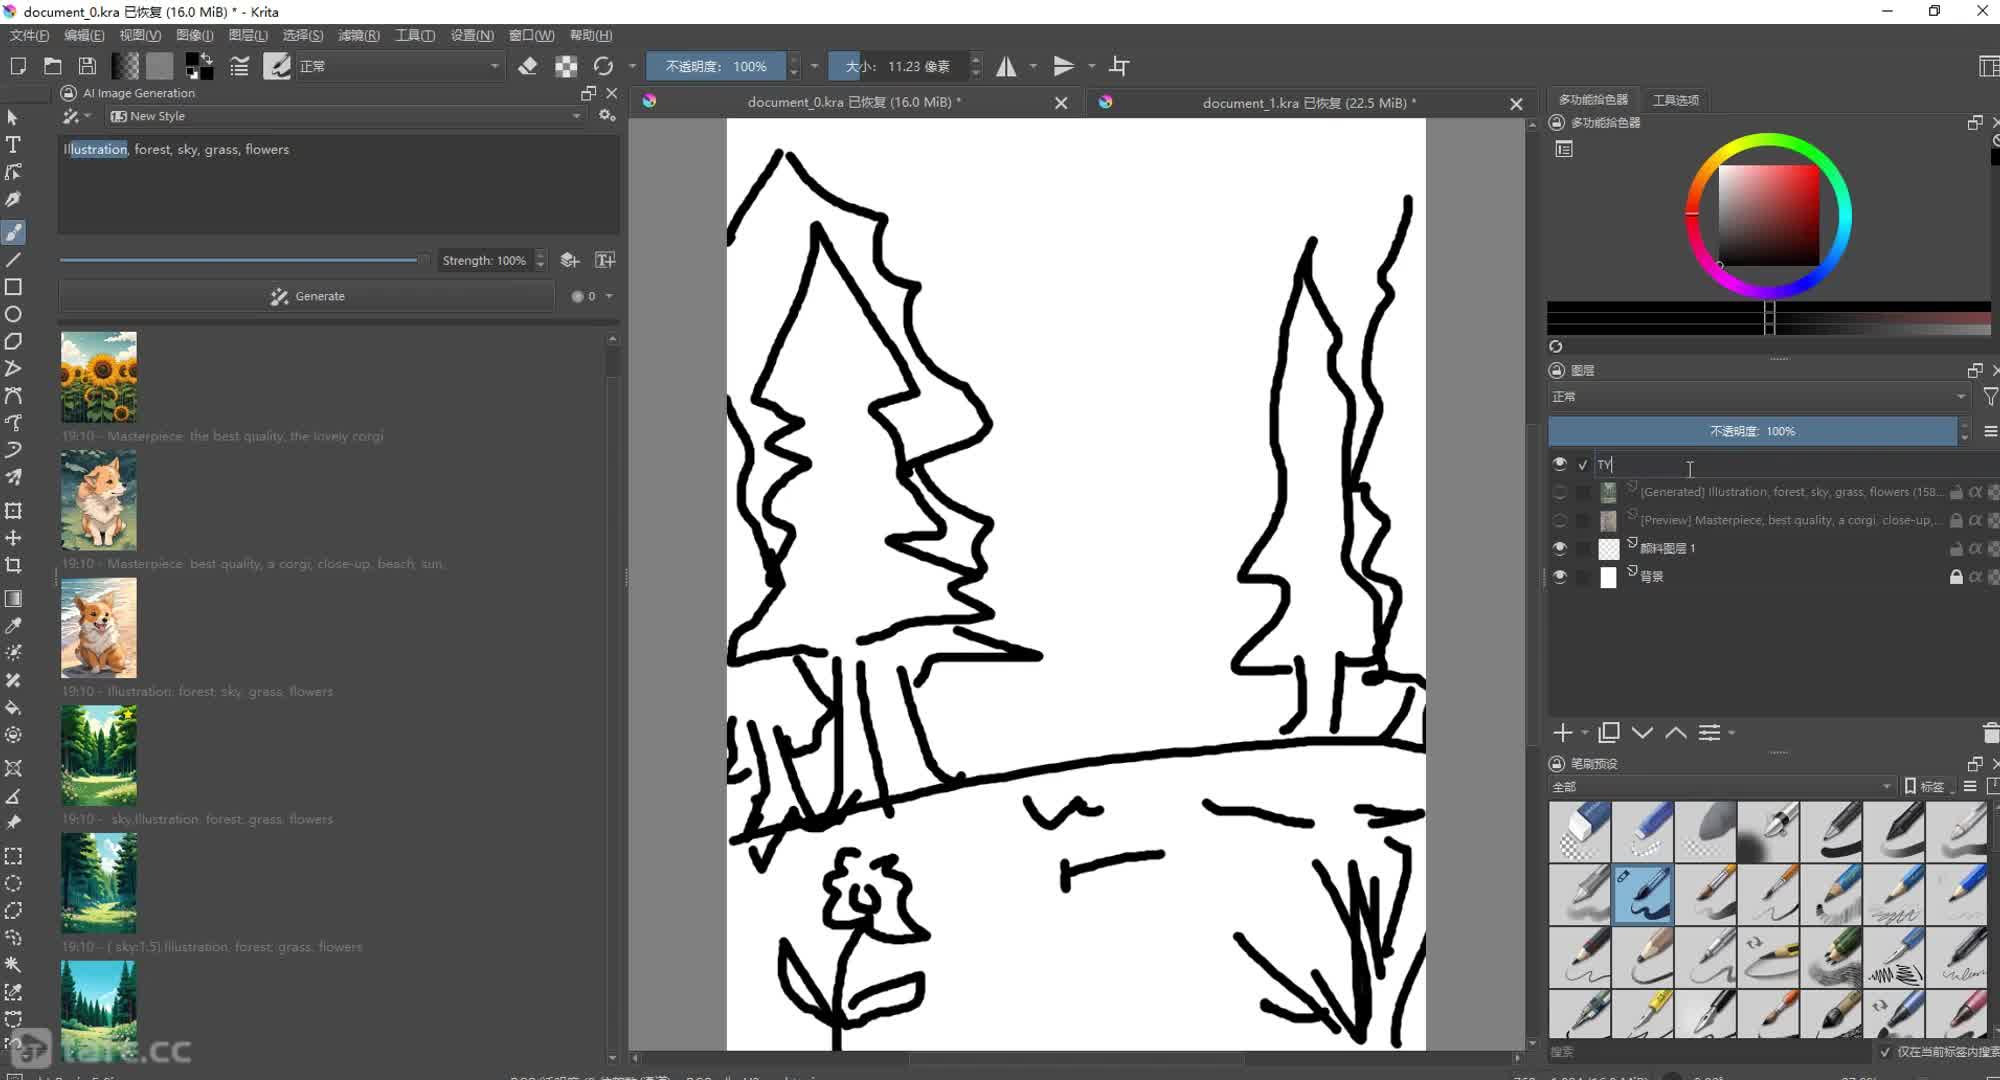Click the wrap around mode icon
2000x1080 pixels.
[1120, 66]
